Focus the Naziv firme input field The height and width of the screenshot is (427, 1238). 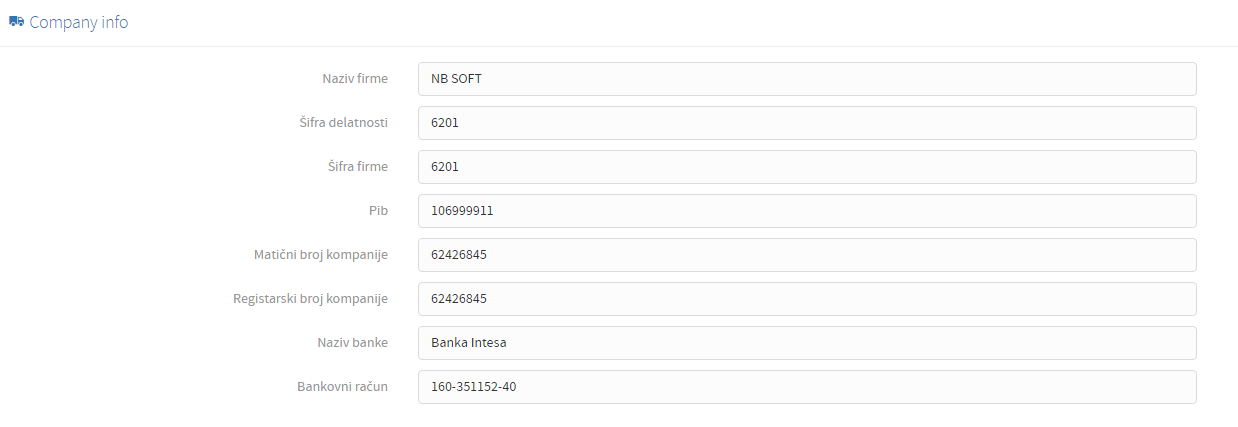tap(807, 79)
